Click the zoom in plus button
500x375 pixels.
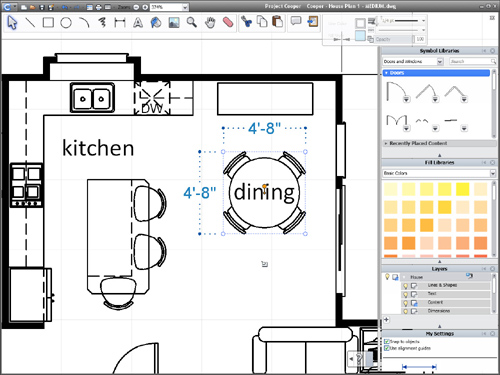(x=145, y=7)
